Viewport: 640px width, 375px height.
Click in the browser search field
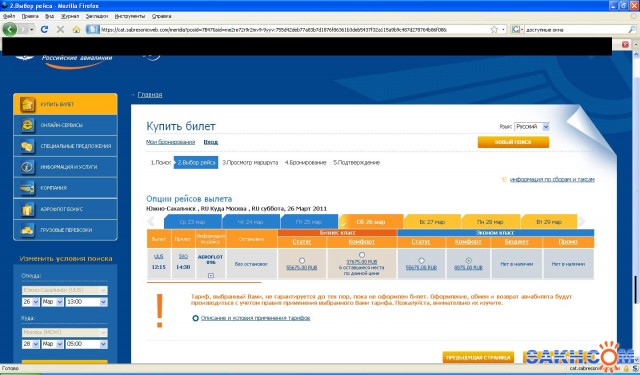[x=576, y=29]
